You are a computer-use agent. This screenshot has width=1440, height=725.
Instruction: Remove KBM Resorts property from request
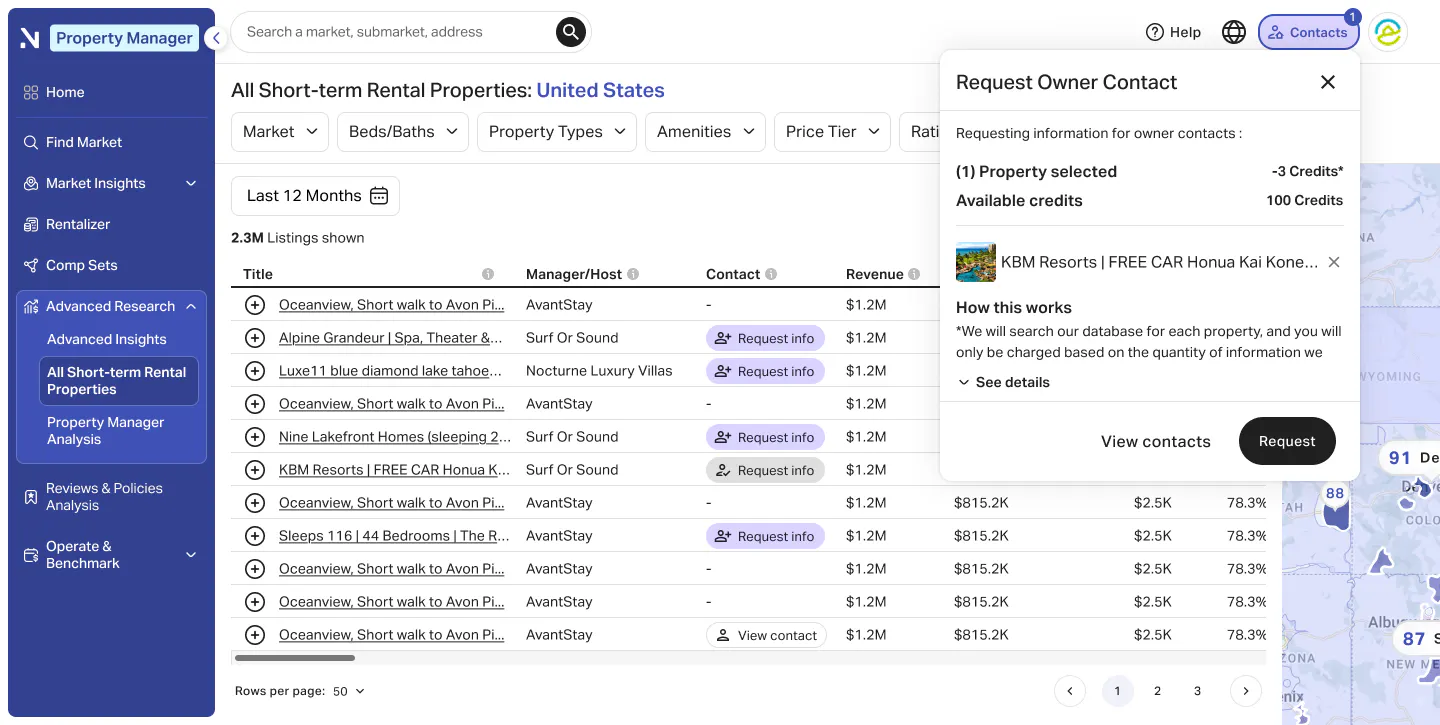pos(1334,262)
